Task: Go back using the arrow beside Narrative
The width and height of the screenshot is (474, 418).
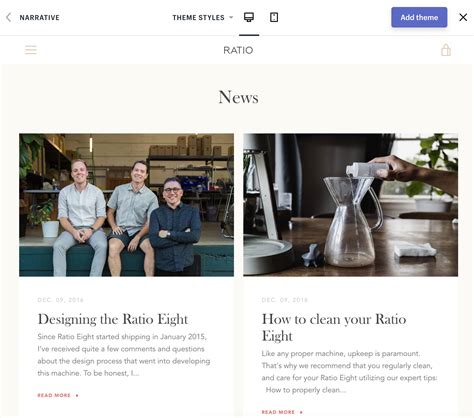Action: click(x=9, y=17)
